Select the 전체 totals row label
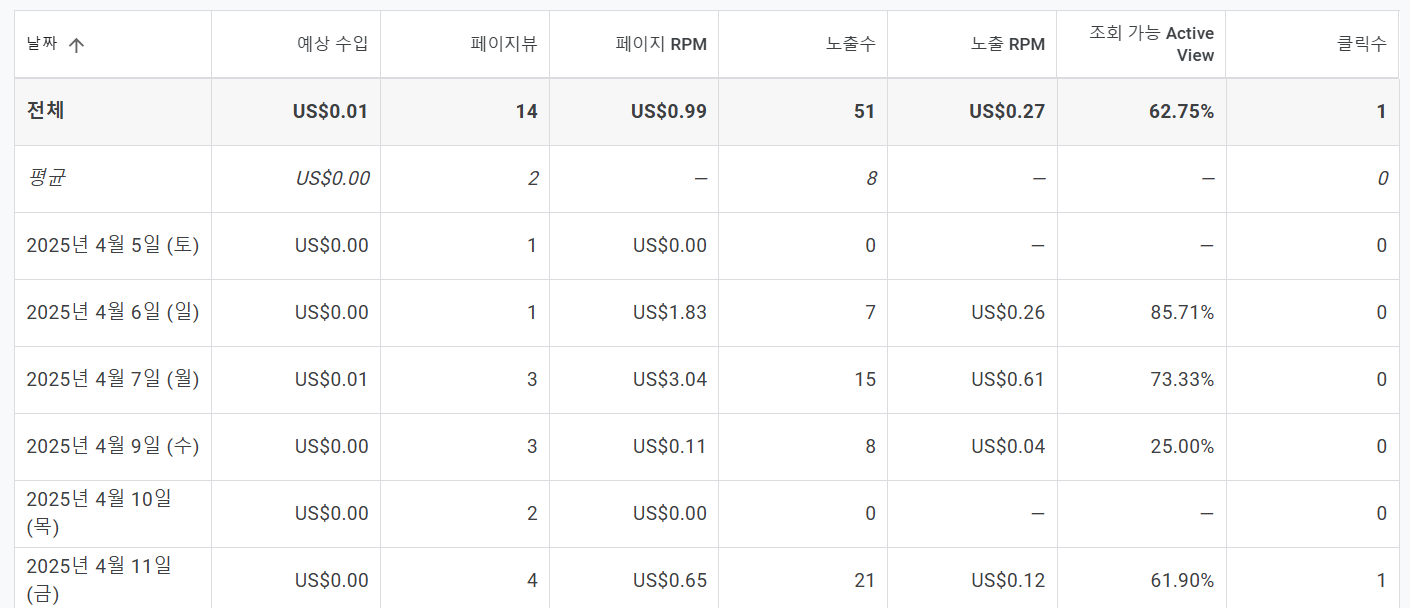 [46, 111]
